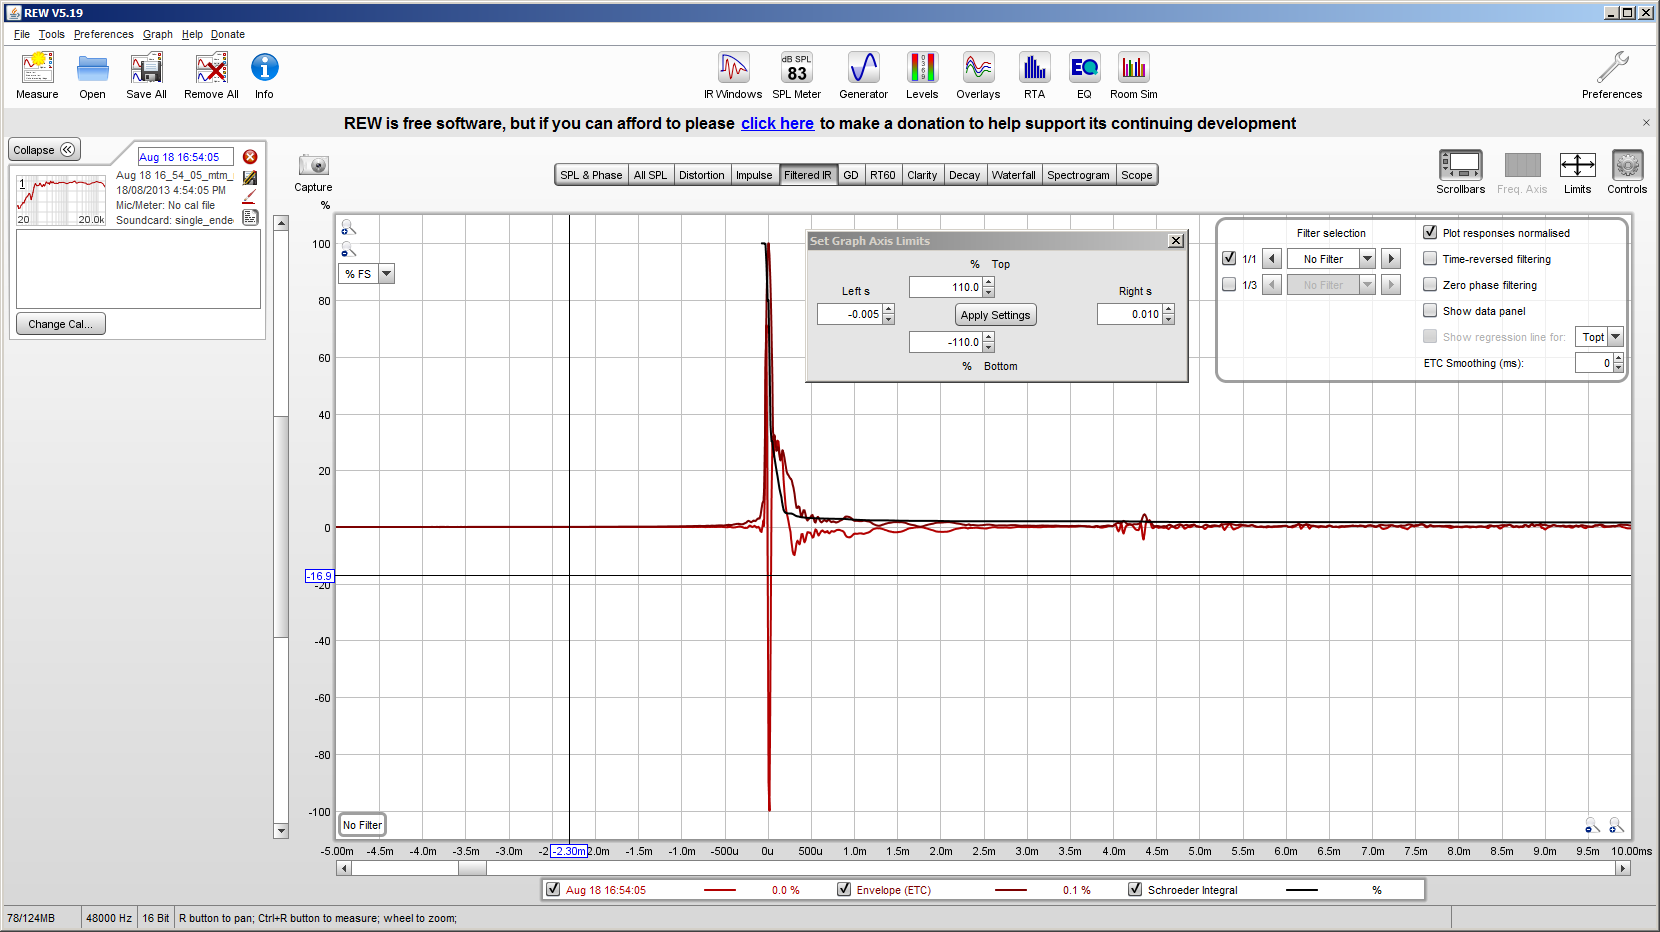Select the measurement thumbnail
This screenshot has width=1660, height=932.
coord(61,200)
